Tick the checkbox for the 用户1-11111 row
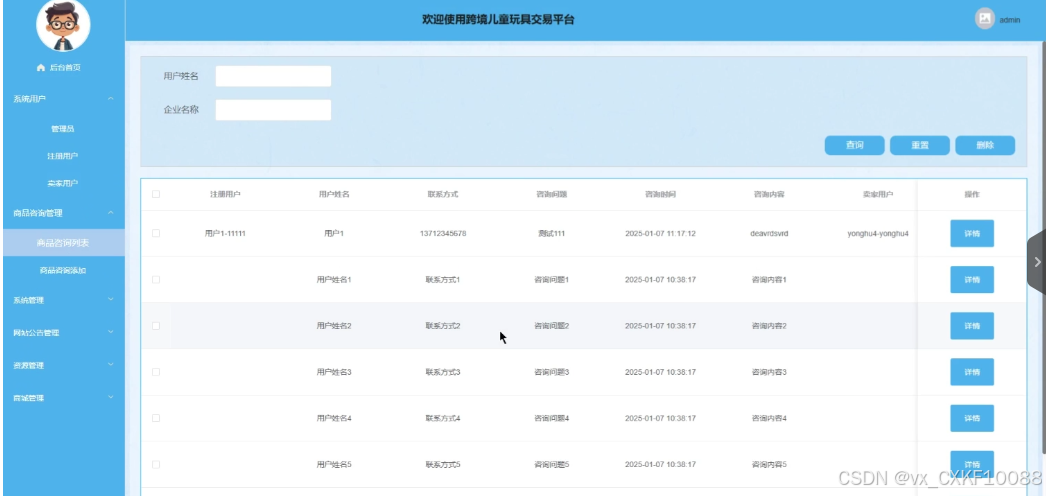Viewport: 1046px width, 496px height. click(156, 233)
